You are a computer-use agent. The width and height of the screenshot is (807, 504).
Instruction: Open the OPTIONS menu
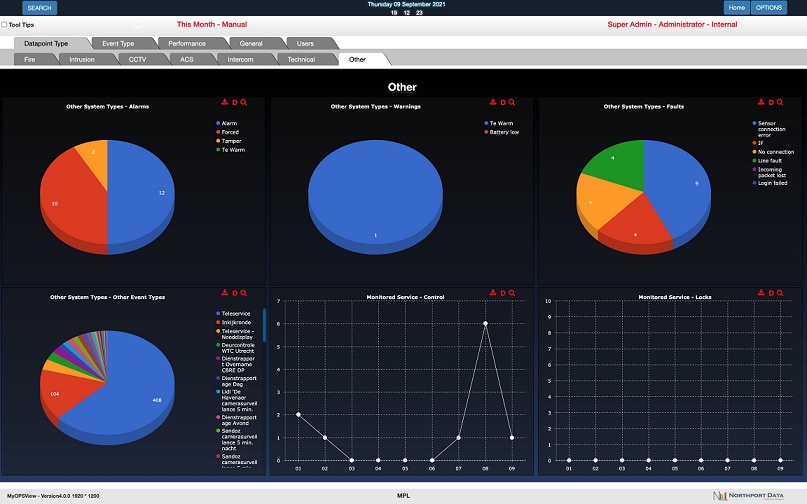pos(768,7)
